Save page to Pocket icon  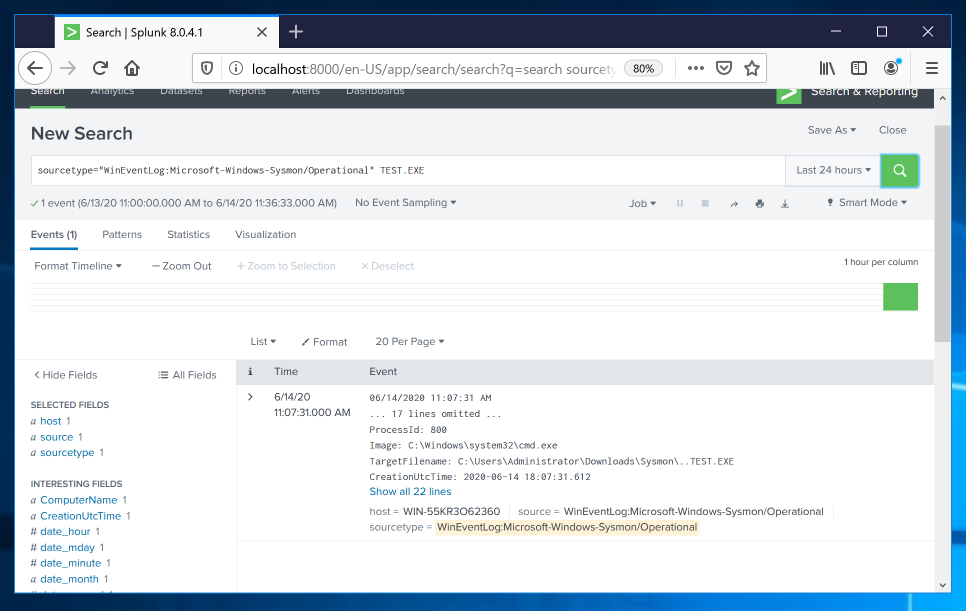pyautogui.click(x=724, y=68)
